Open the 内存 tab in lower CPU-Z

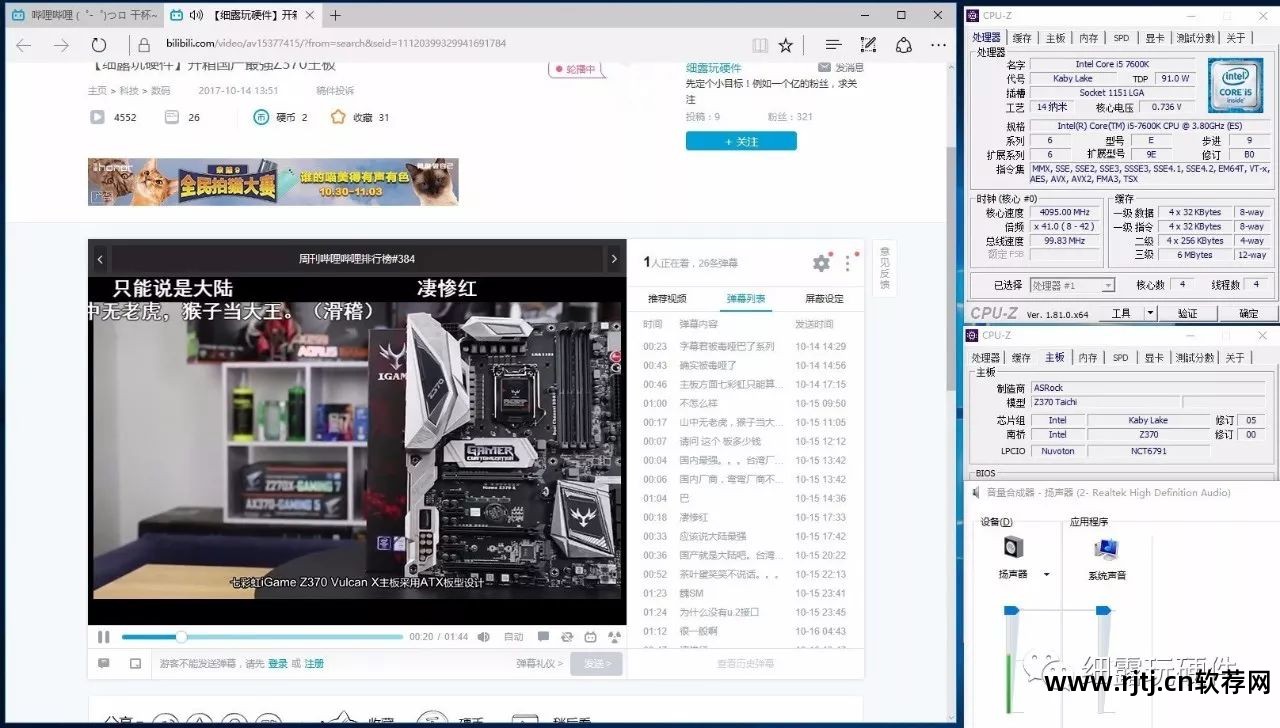1088,357
